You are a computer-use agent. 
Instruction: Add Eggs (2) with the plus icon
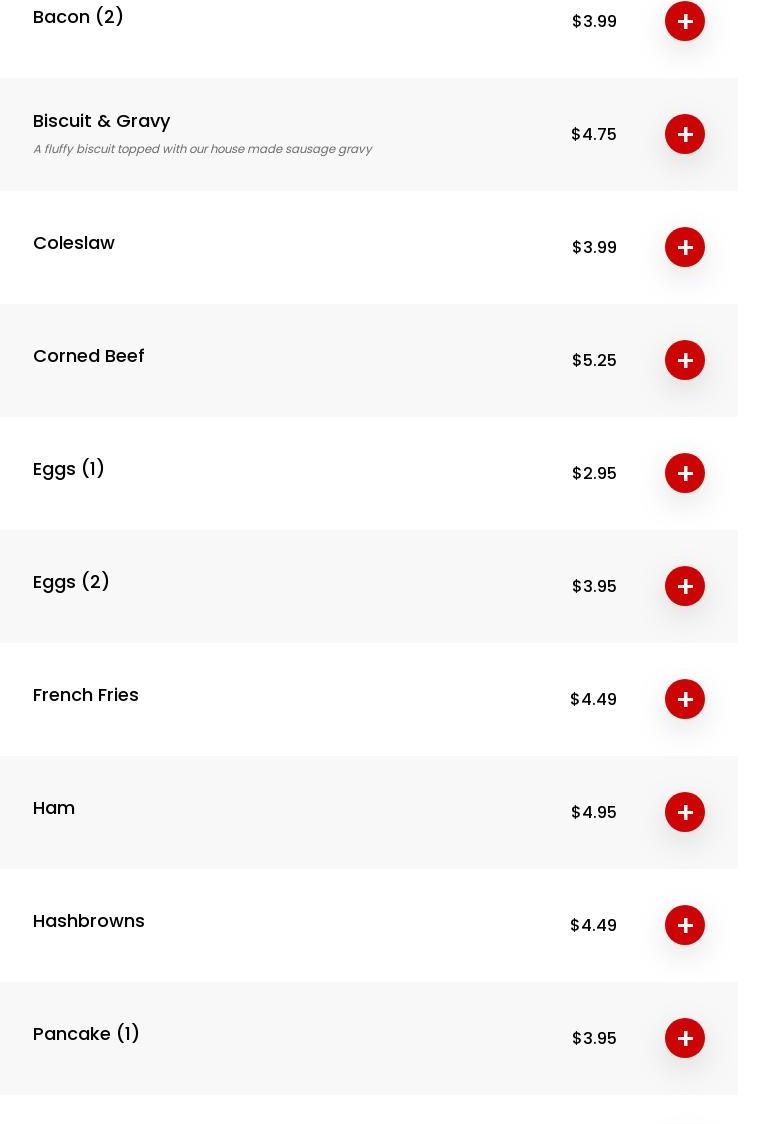tap(685, 586)
